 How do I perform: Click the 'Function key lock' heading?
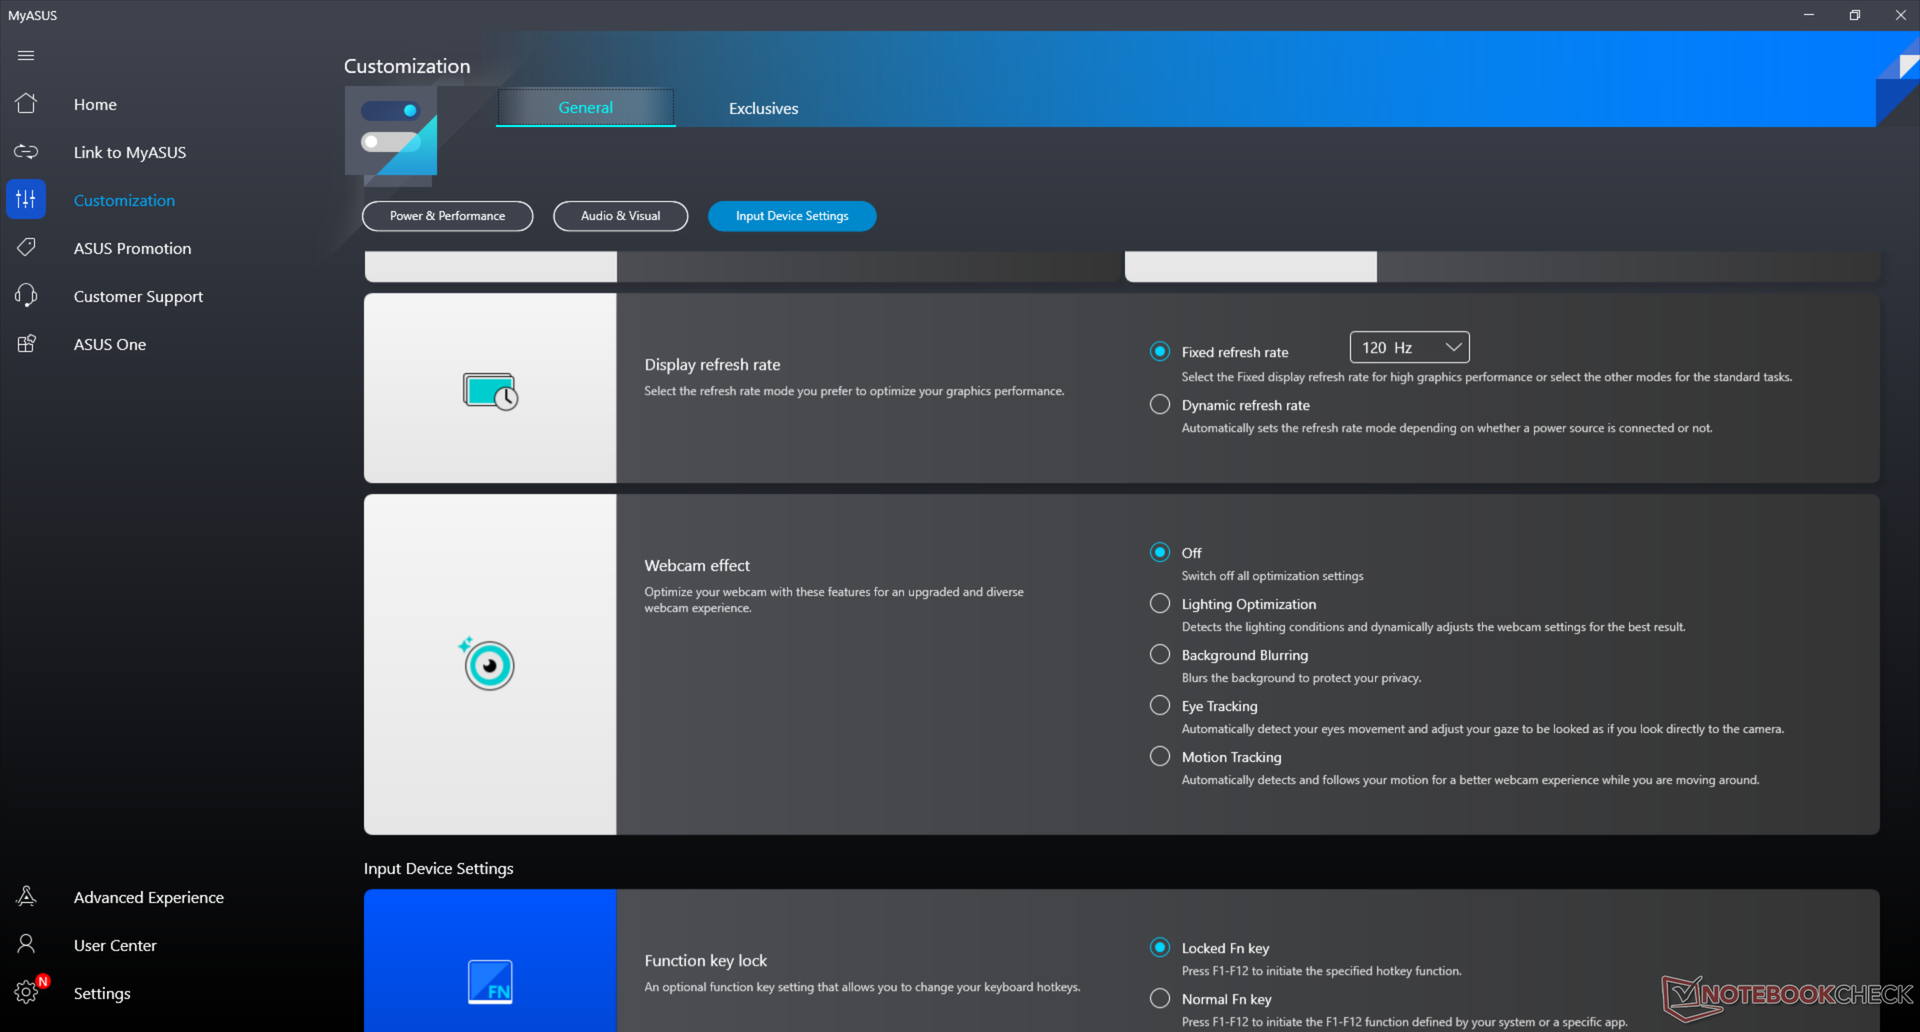pos(706,961)
